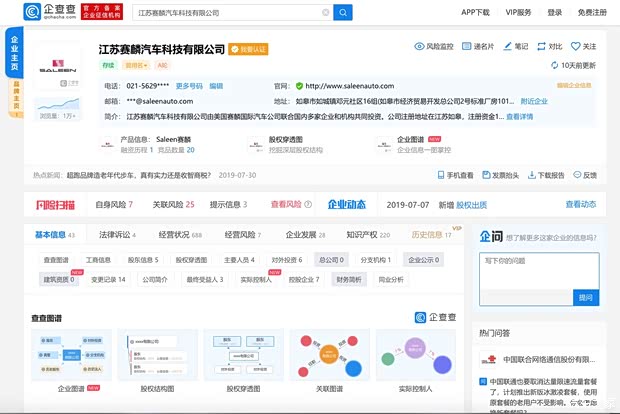620x414 pixels.
Task: Type in the 写下你的问题 question box
Action: [538, 270]
